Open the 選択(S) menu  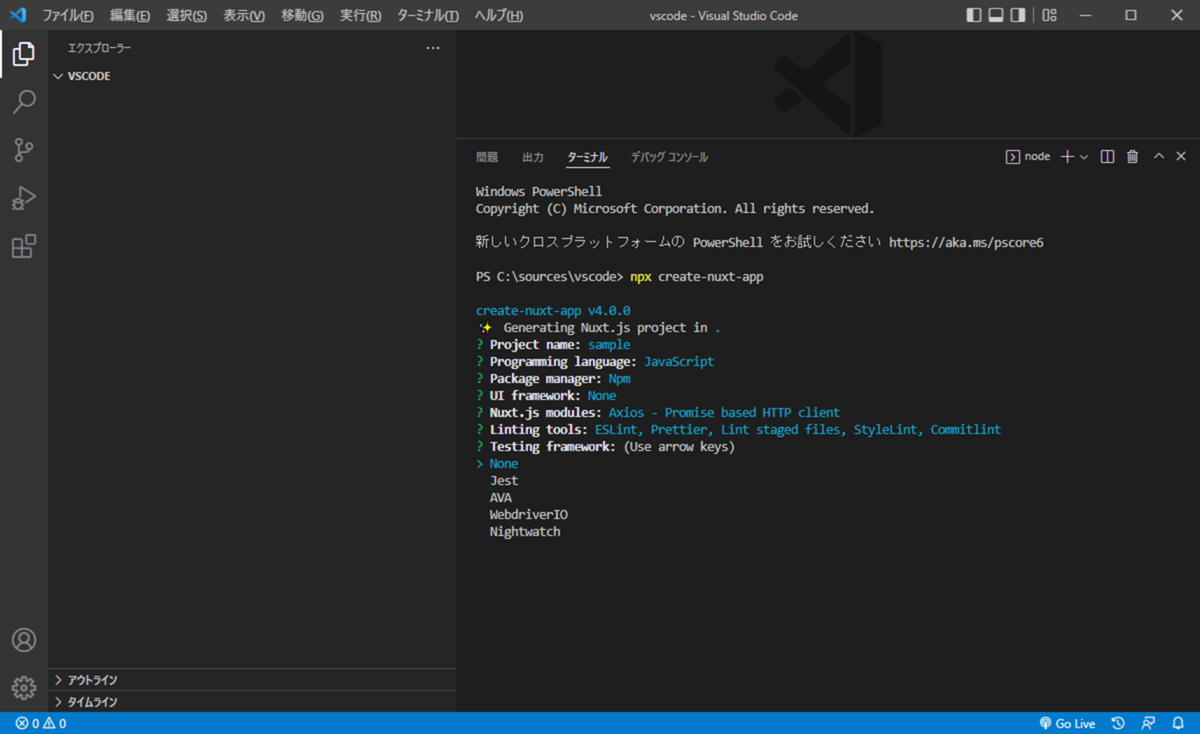(x=187, y=16)
